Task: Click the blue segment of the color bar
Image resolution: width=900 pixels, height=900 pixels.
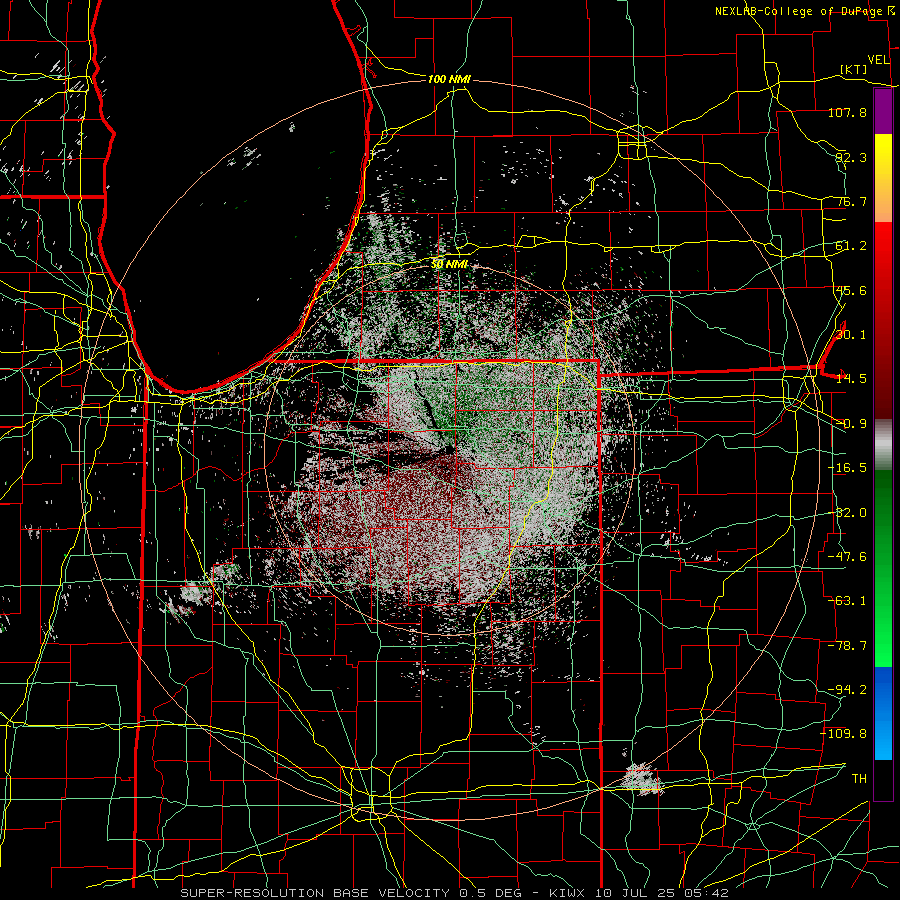Action: [883, 713]
